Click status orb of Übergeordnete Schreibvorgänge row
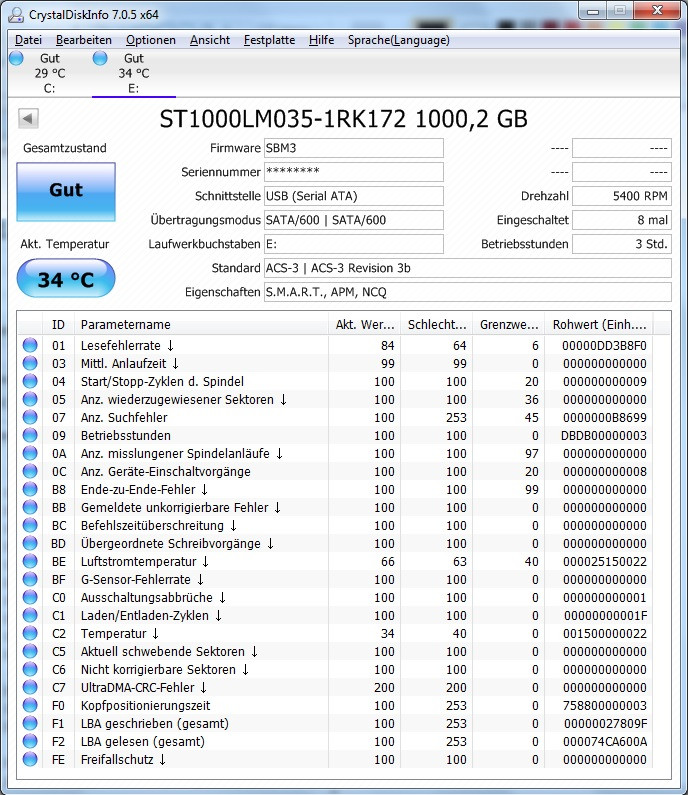 pos(30,544)
